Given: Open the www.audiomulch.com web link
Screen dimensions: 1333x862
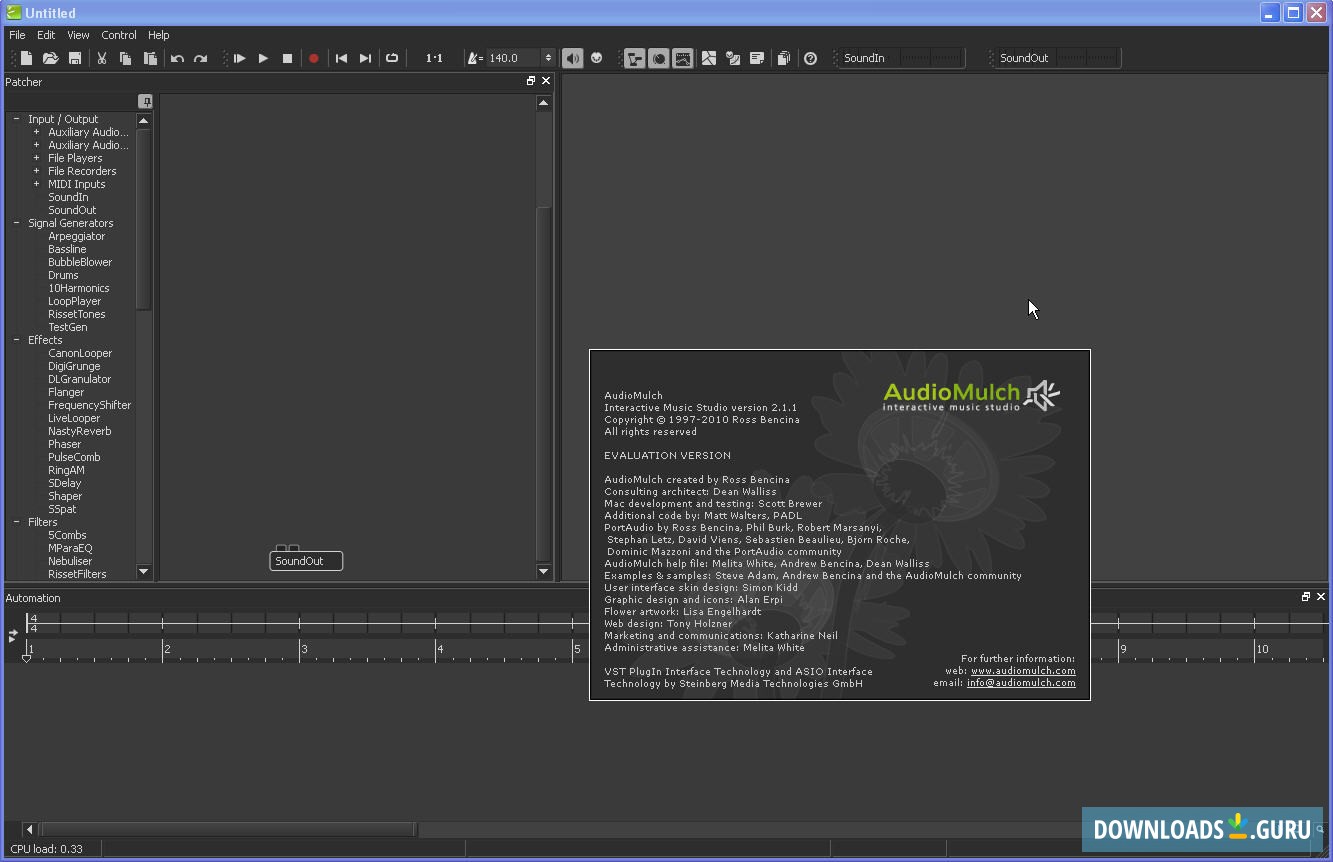Looking at the screenshot, I should [x=1022, y=671].
